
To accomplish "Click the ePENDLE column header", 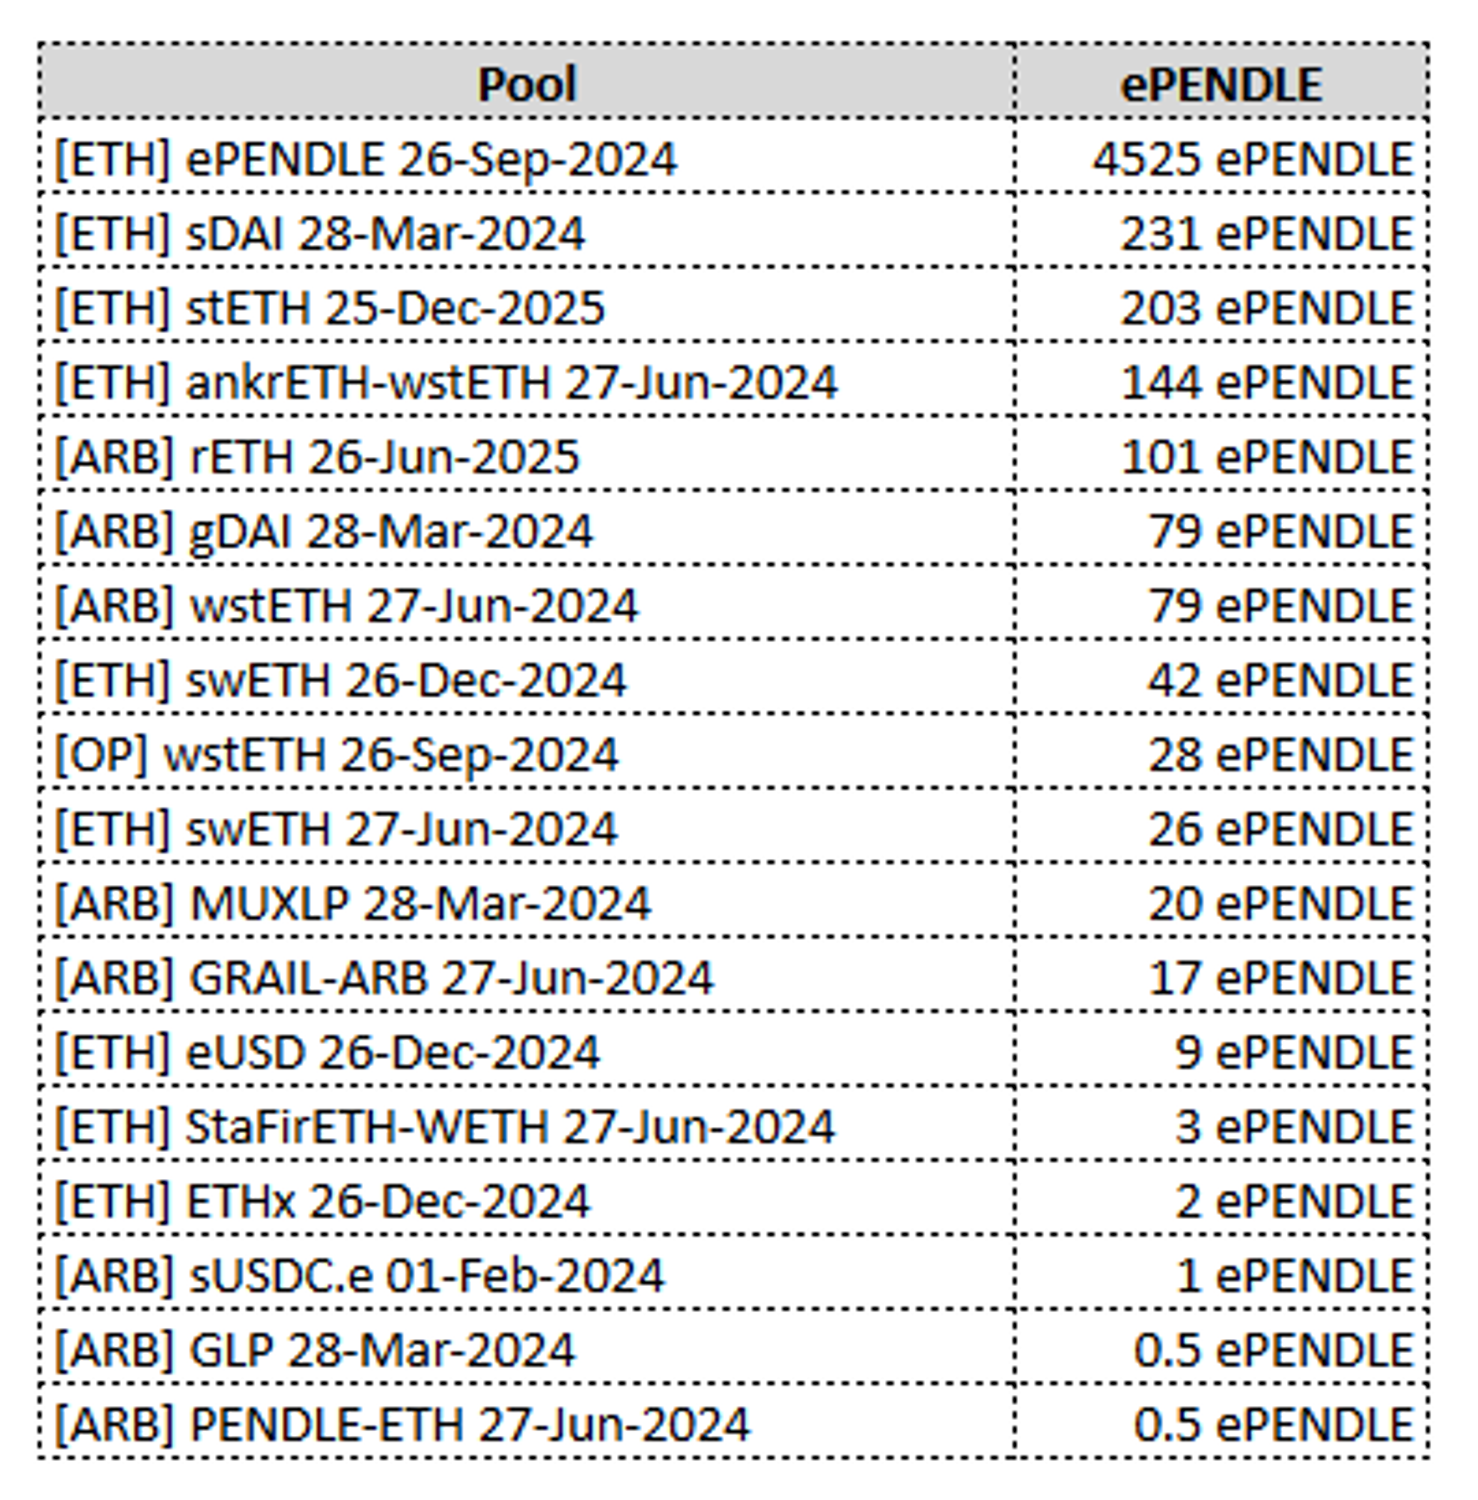I will point(1221,84).
